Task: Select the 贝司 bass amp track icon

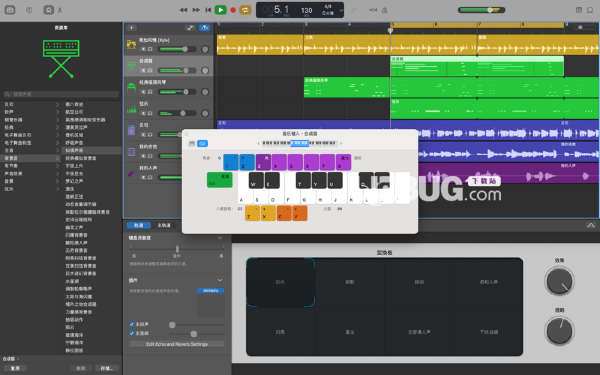Action: pyautogui.click(x=131, y=130)
